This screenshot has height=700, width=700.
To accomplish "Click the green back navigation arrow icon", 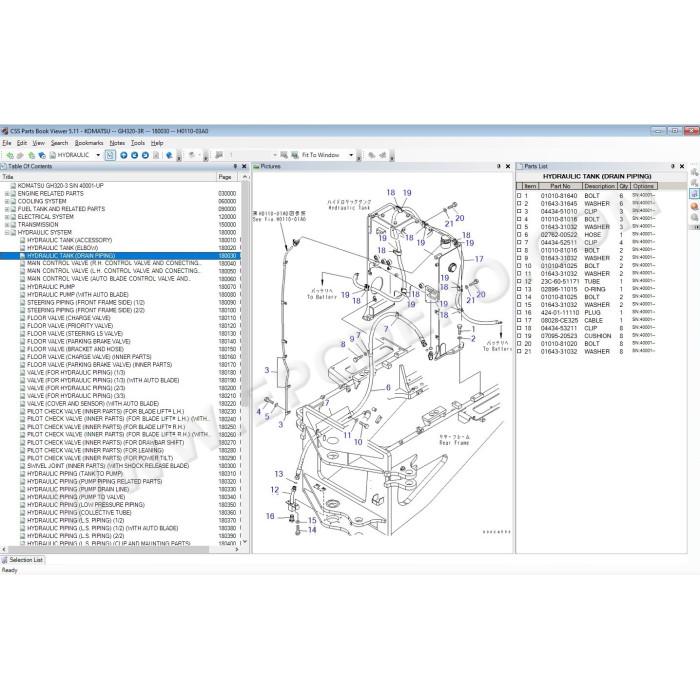I will (9, 155).
